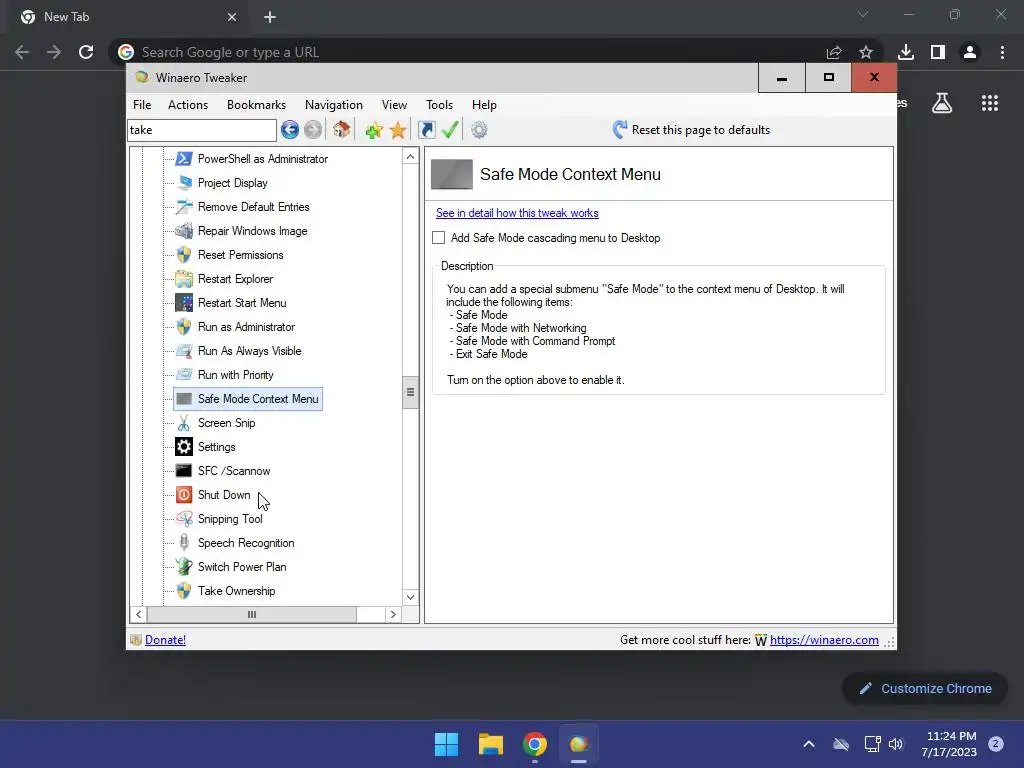
Task: Open the Help menu
Action: coord(484,104)
